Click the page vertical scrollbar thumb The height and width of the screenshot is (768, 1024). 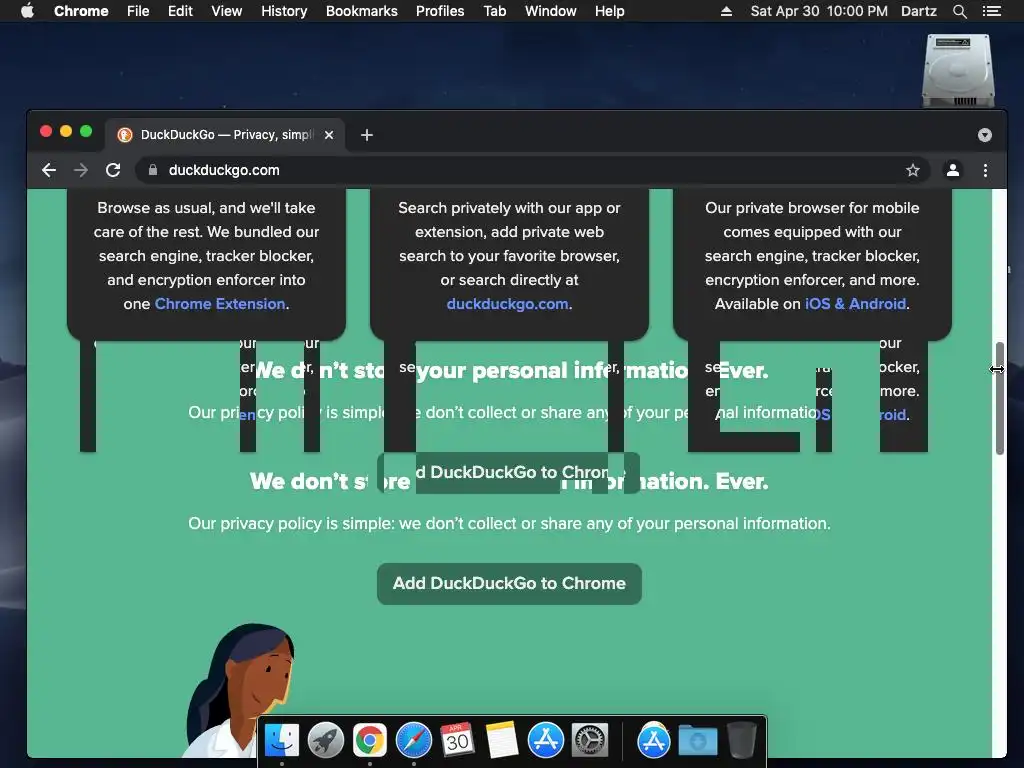[999, 398]
